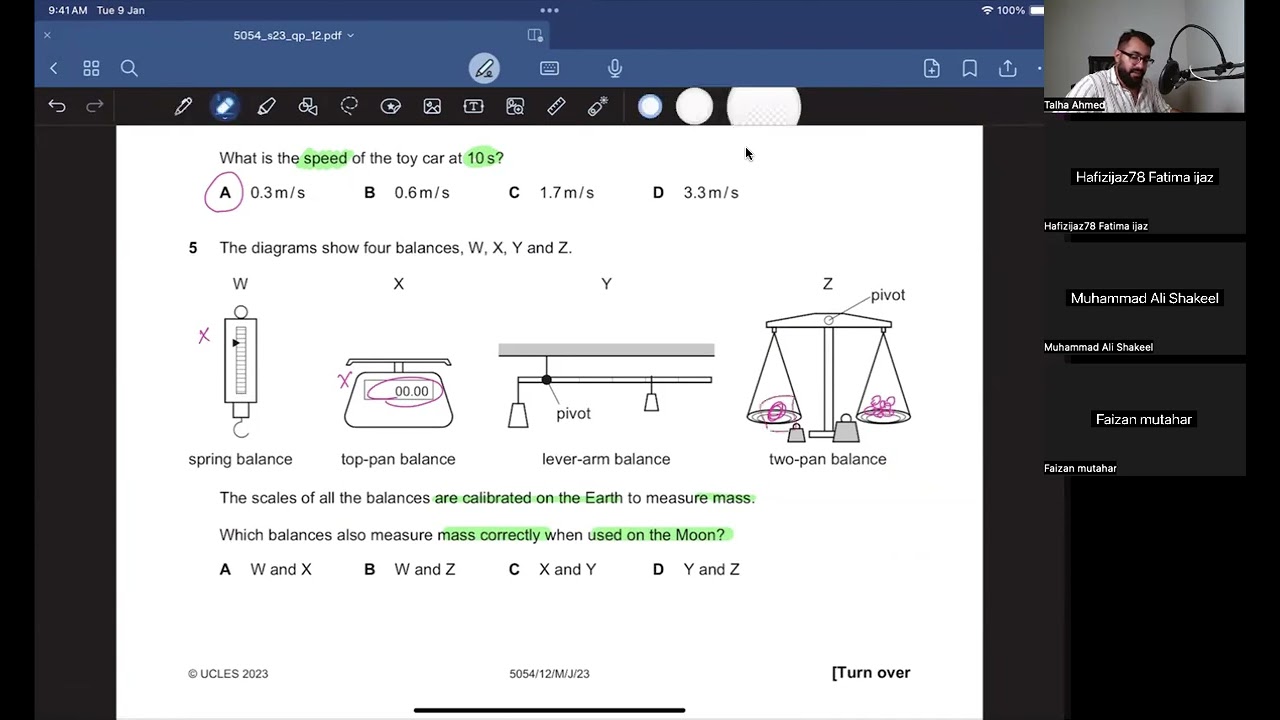
Task: Tap the three-dot multitasking menu at top
Action: [x=550, y=10]
